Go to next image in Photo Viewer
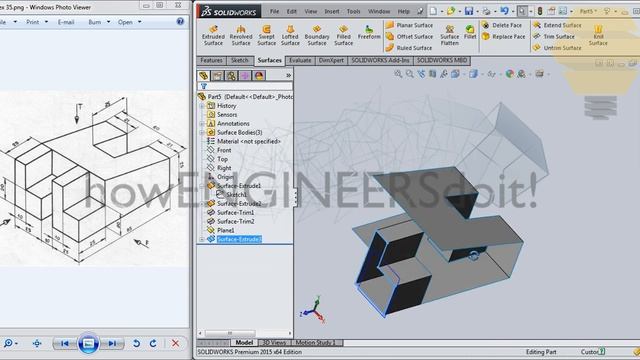This screenshot has width=640, height=360. click(x=111, y=344)
